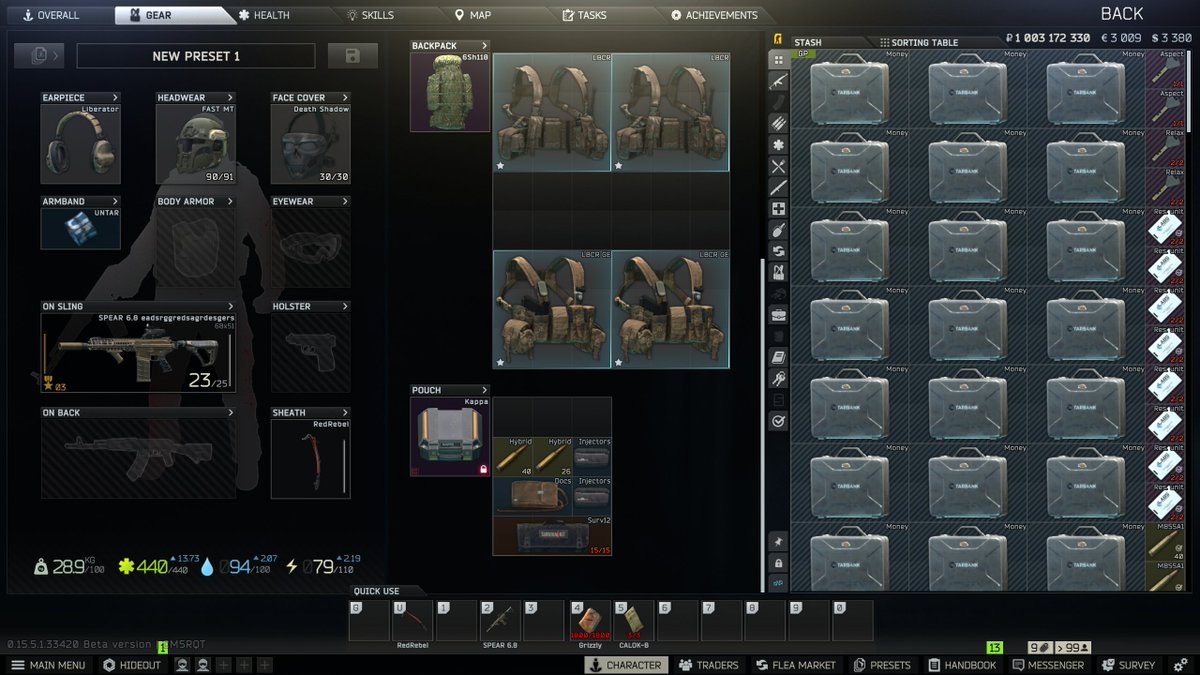The image size is (1200, 675).
Task: Filter stash by food fork-and-knife icon
Action: point(778,166)
